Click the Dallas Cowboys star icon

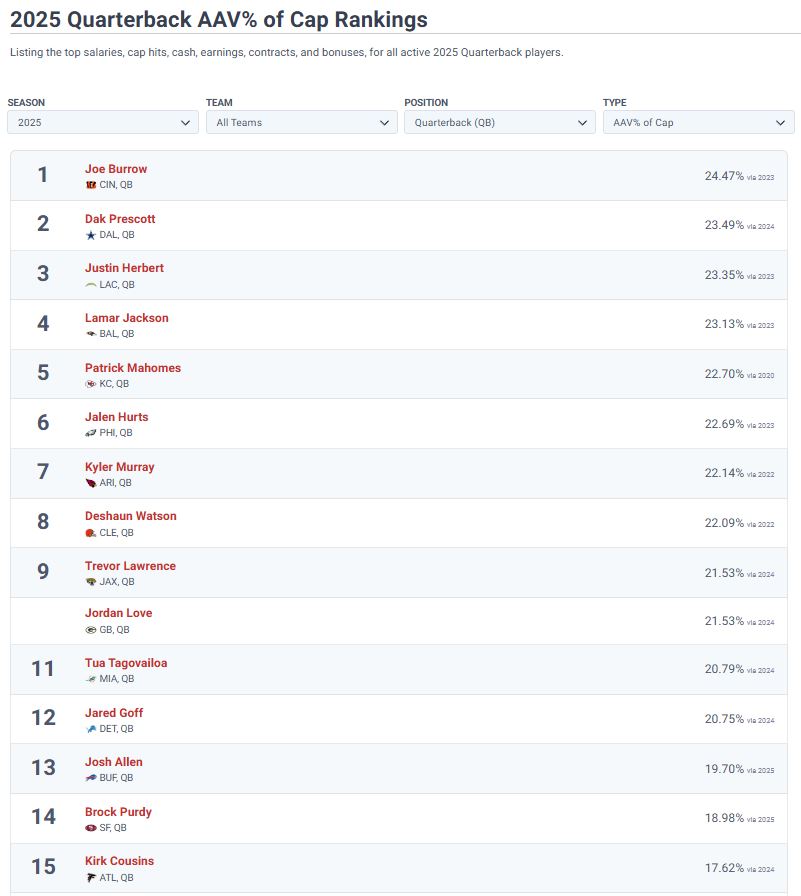[x=91, y=235]
